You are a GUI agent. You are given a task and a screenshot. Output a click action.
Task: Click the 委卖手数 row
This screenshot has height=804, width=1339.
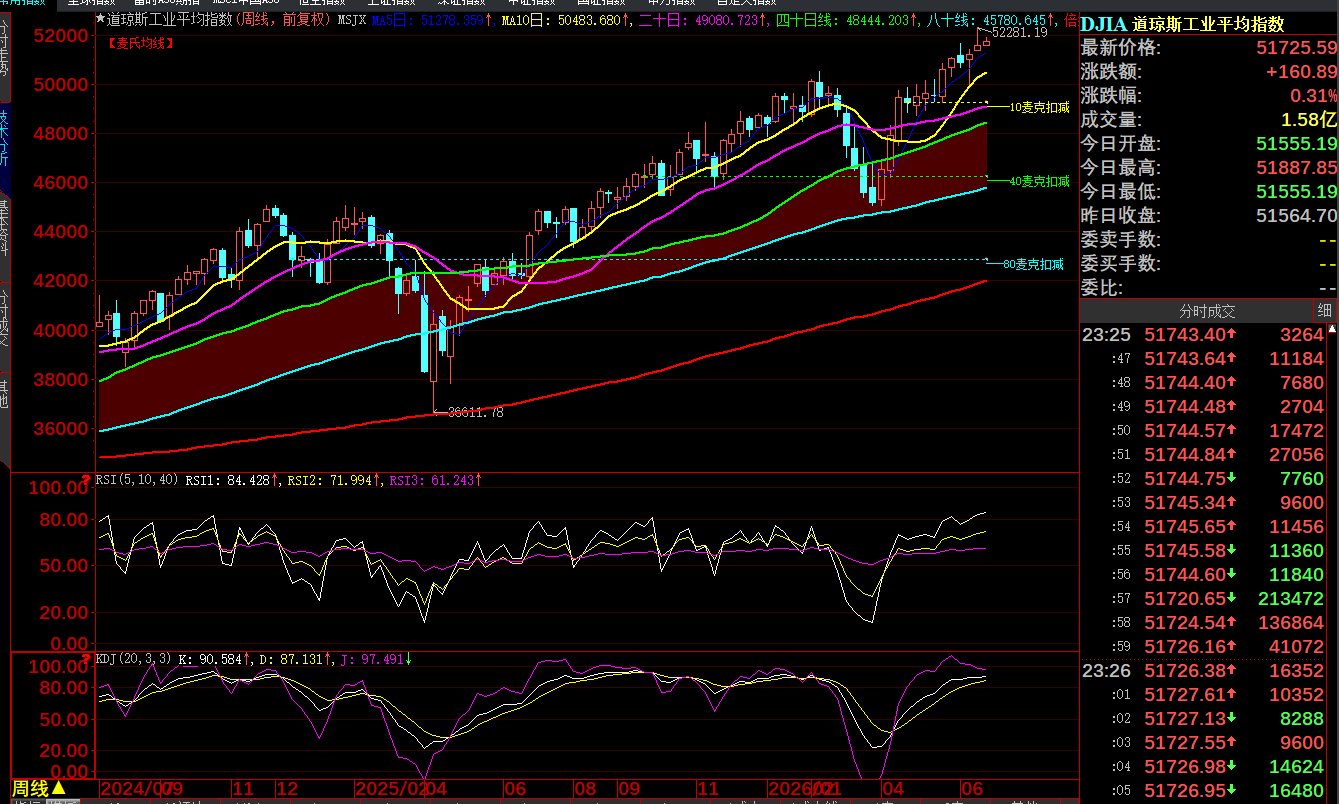(x=1208, y=240)
